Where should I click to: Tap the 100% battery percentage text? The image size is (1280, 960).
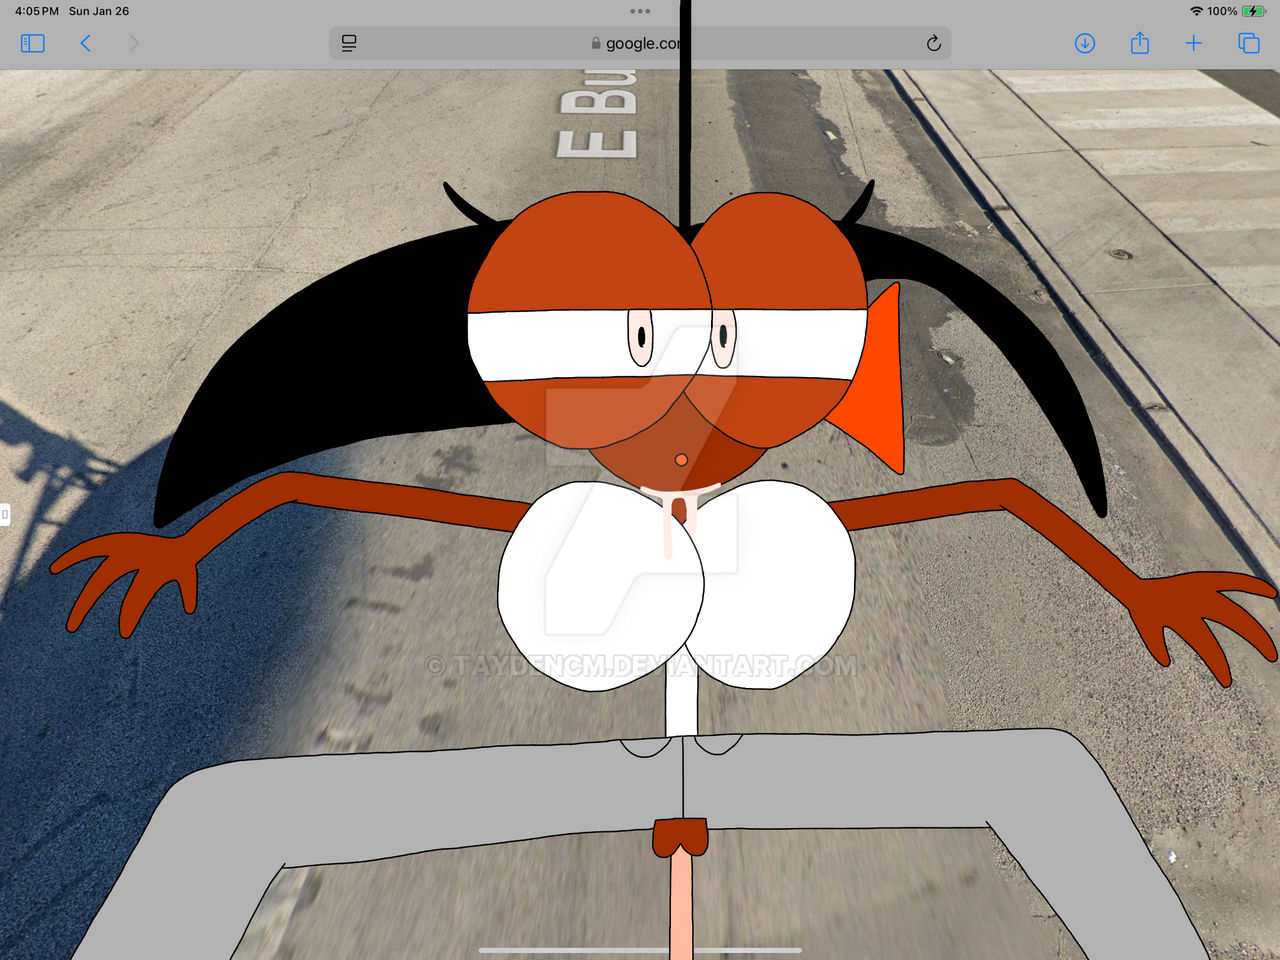click(1222, 11)
